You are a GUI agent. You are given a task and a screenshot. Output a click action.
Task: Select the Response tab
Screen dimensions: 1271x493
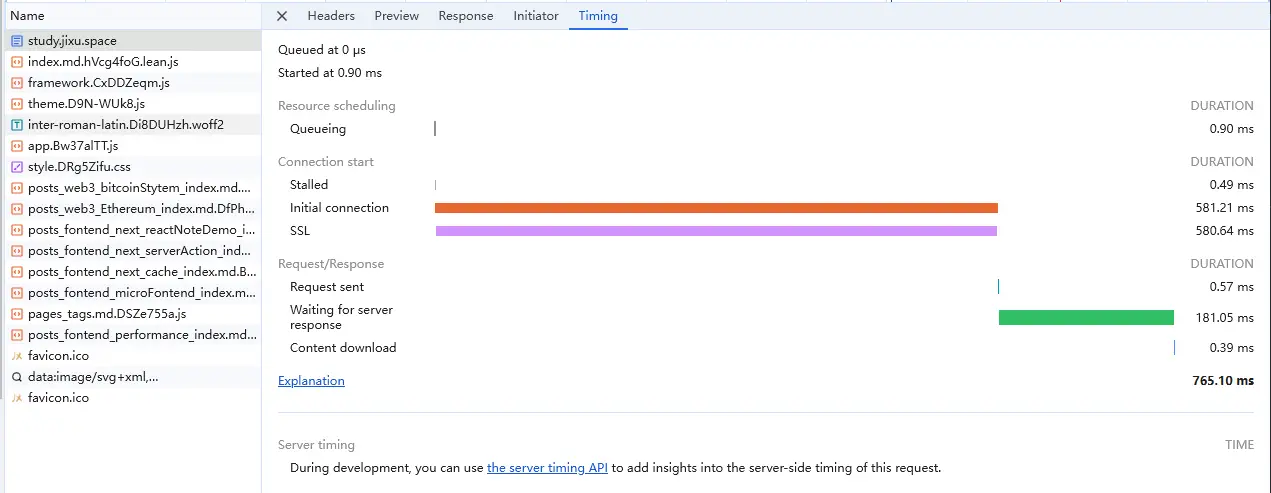466,16
